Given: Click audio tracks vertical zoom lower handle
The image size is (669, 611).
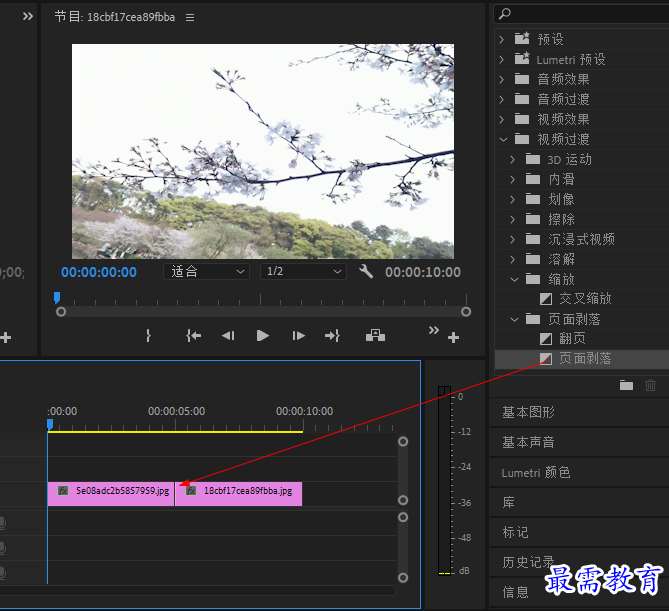Looking at the screenshot, I should (x=403, y=578).
